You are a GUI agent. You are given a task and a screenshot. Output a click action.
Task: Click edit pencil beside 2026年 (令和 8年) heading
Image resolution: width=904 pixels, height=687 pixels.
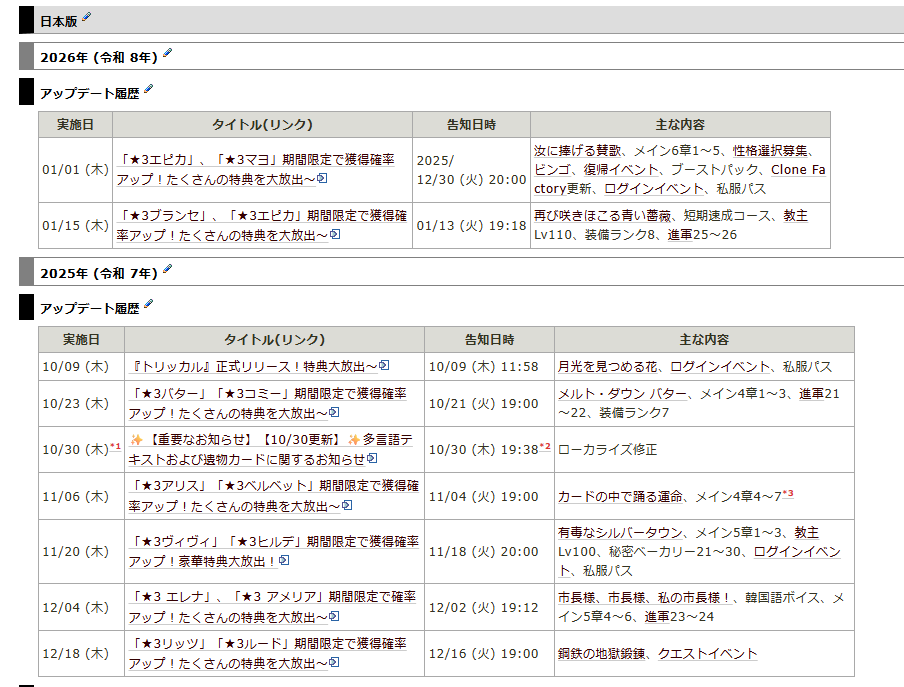(167, 54)
